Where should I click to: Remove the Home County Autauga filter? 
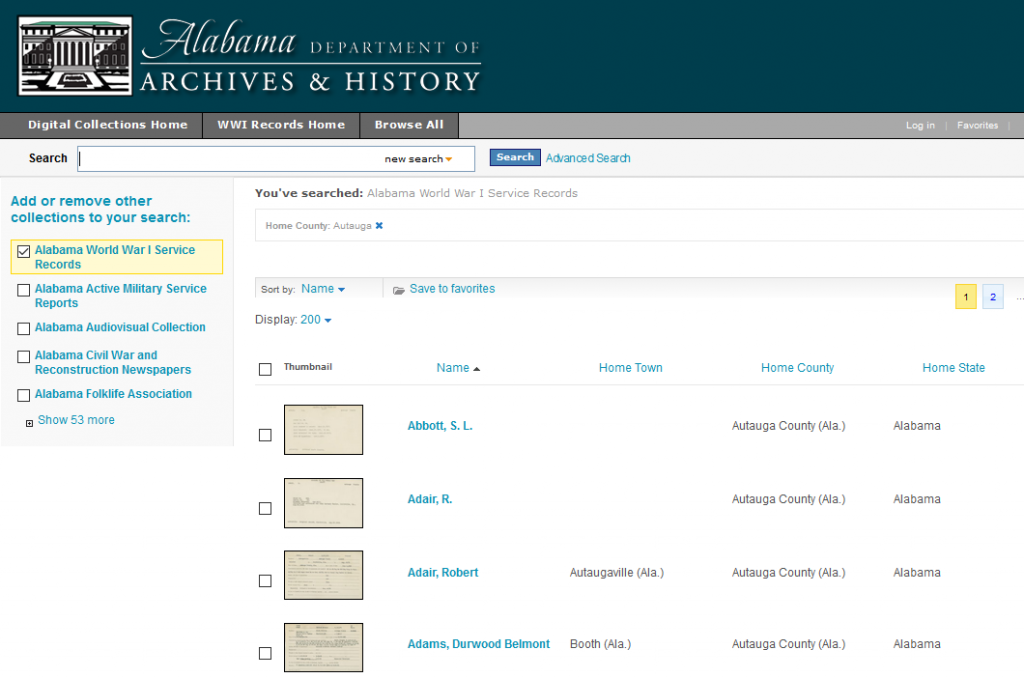[379, 225]
